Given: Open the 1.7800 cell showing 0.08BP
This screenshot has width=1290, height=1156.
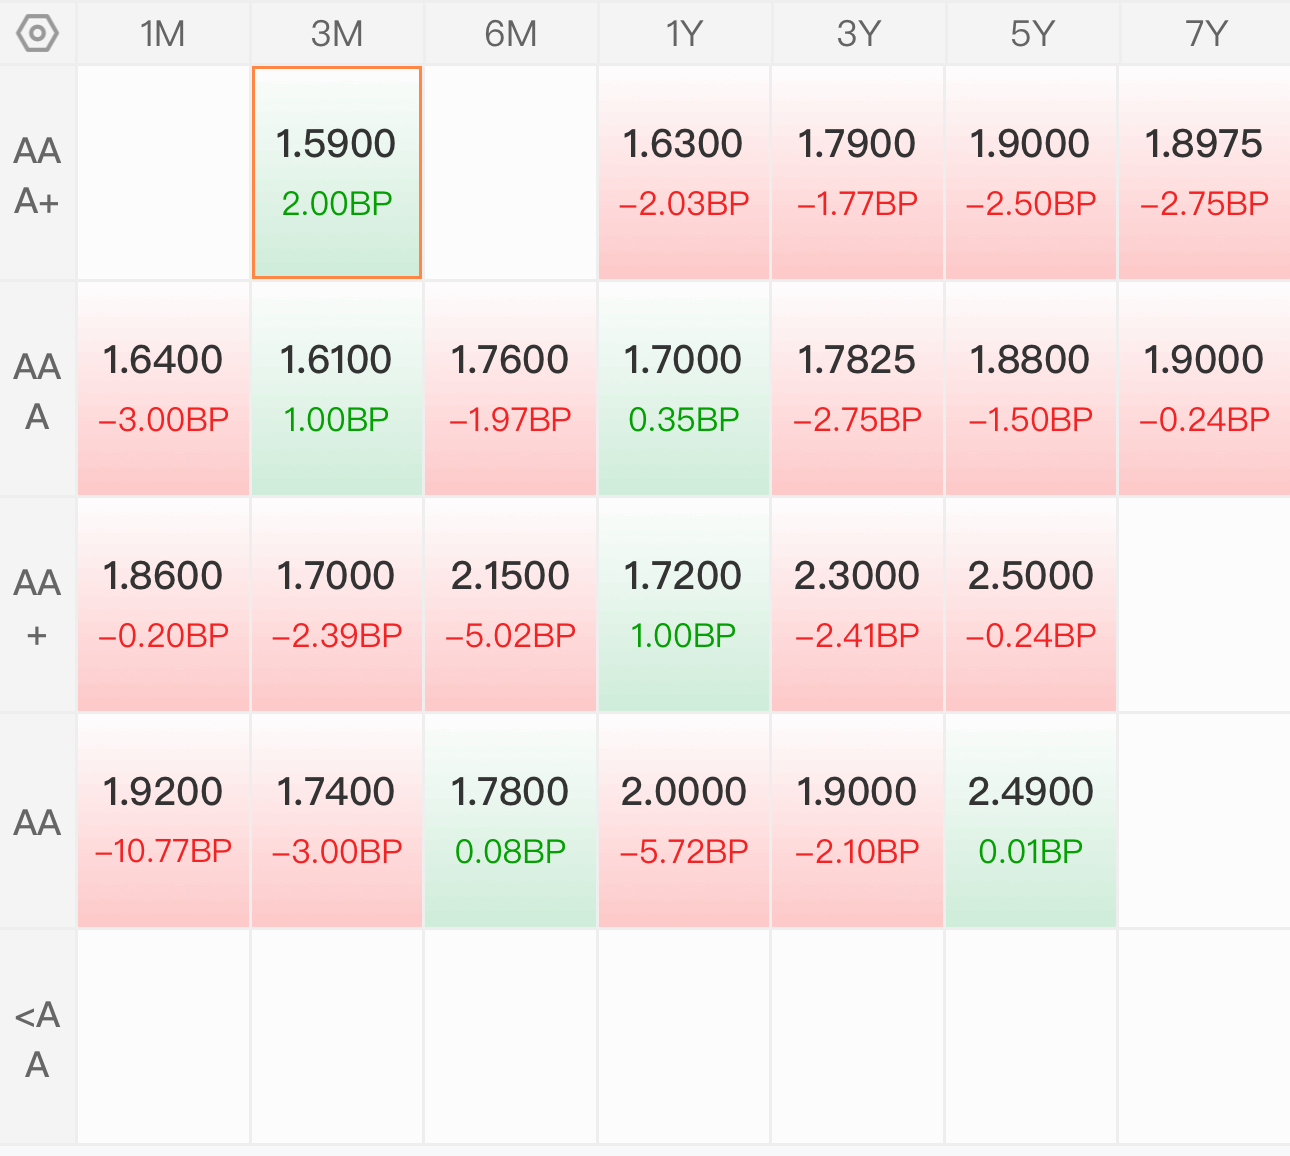Looking at the screenshot, I should [x=510, y=821].
